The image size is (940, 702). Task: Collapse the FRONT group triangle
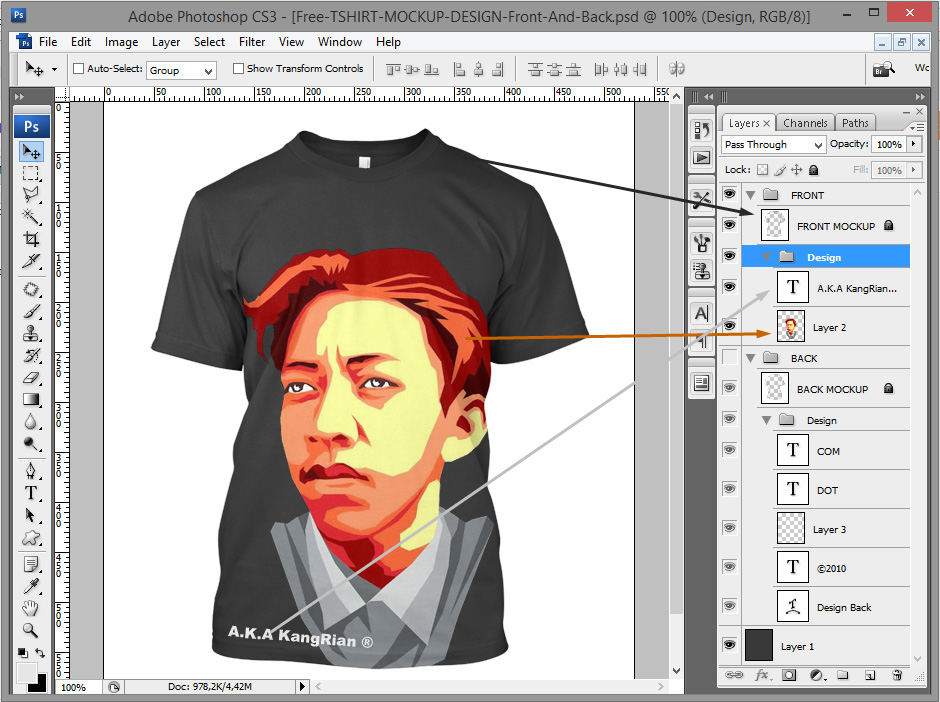pyautogui.click(x=751, y=195)
